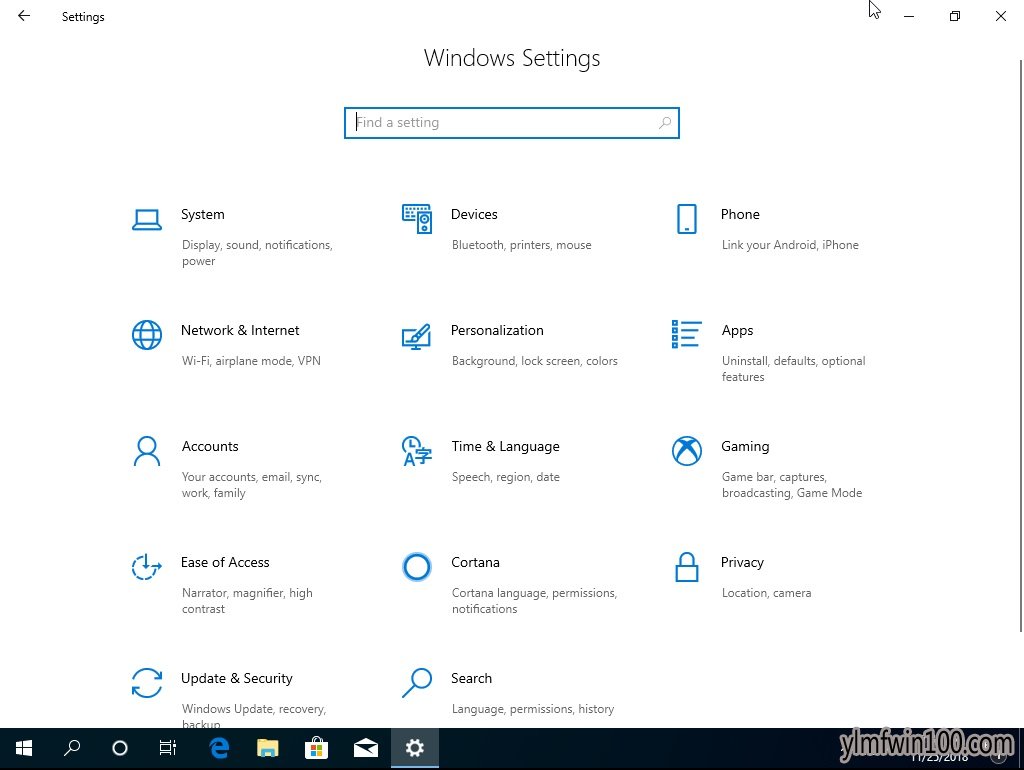The width and height of the screenshot is (1024, 770).
Task: Click the 'Display, sound, notifications, power' description
Action: tap(257, 253)
